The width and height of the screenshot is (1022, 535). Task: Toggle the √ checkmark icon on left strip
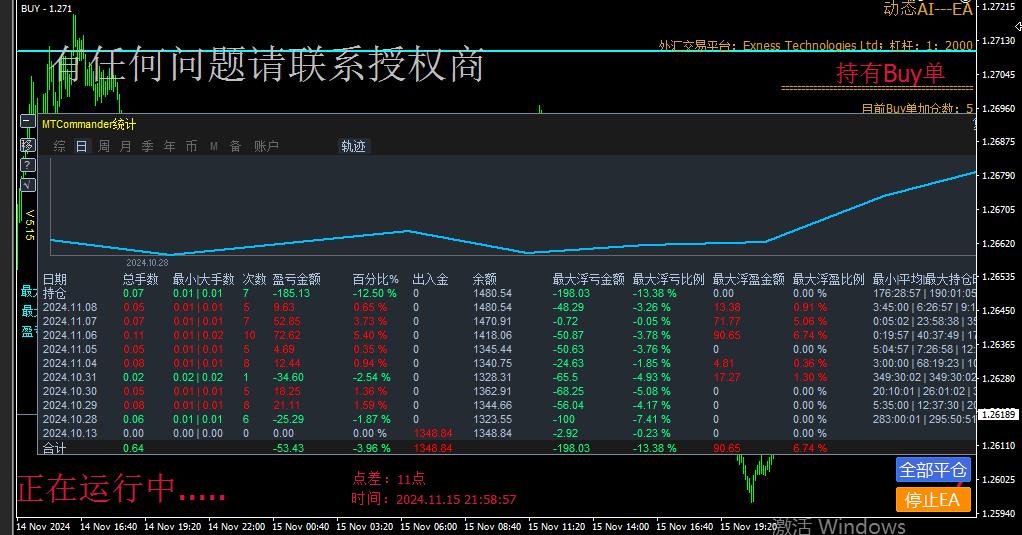pyautogui.click(x=27, y=185)
